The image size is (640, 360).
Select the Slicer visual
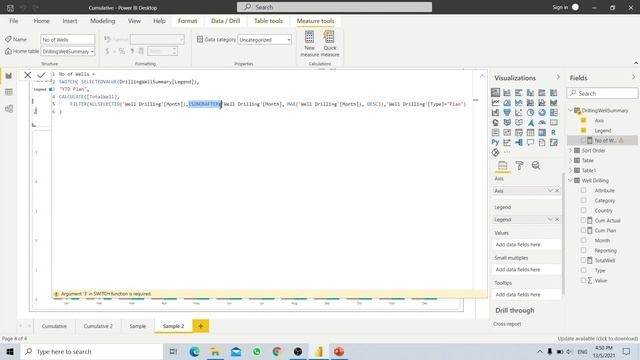(x=518, y=132)
